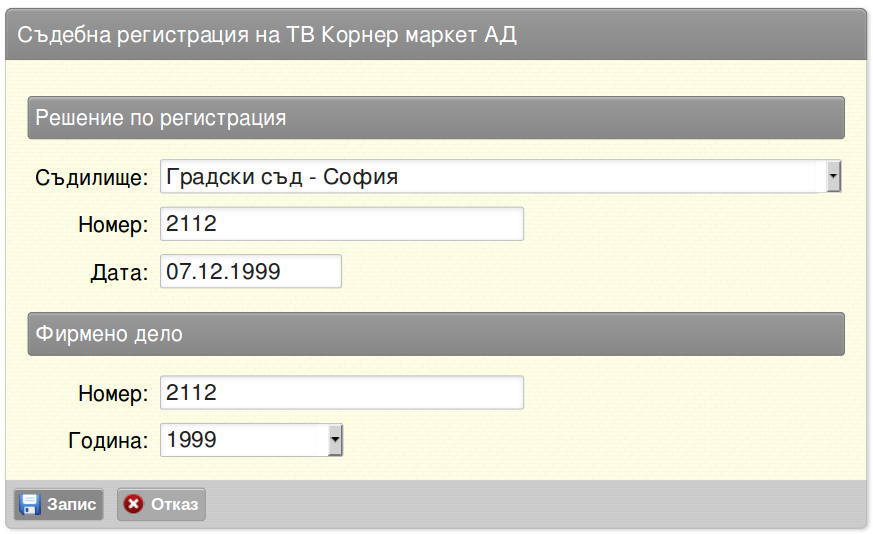Click the Отказ button label
Viewport: 873px width, 534px height.
point(174,504)
